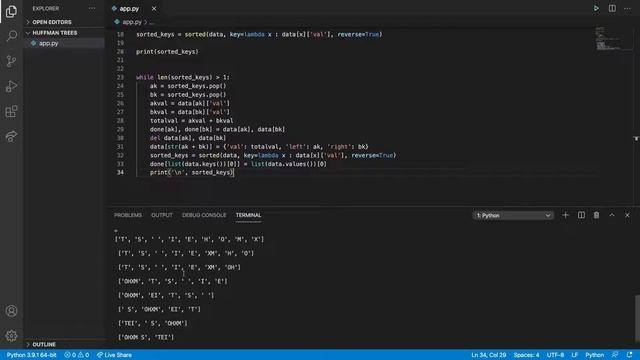This screenshot has width=640, height=360.
Task: Select the Terminal tab
Action: point(248,215)
